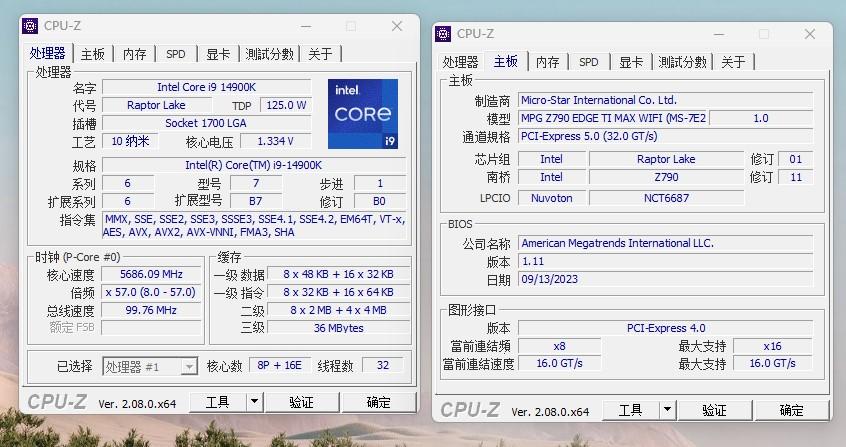Open the 内存 tab in right CPU-Z window
846x447 pixels.
(548, 62)
